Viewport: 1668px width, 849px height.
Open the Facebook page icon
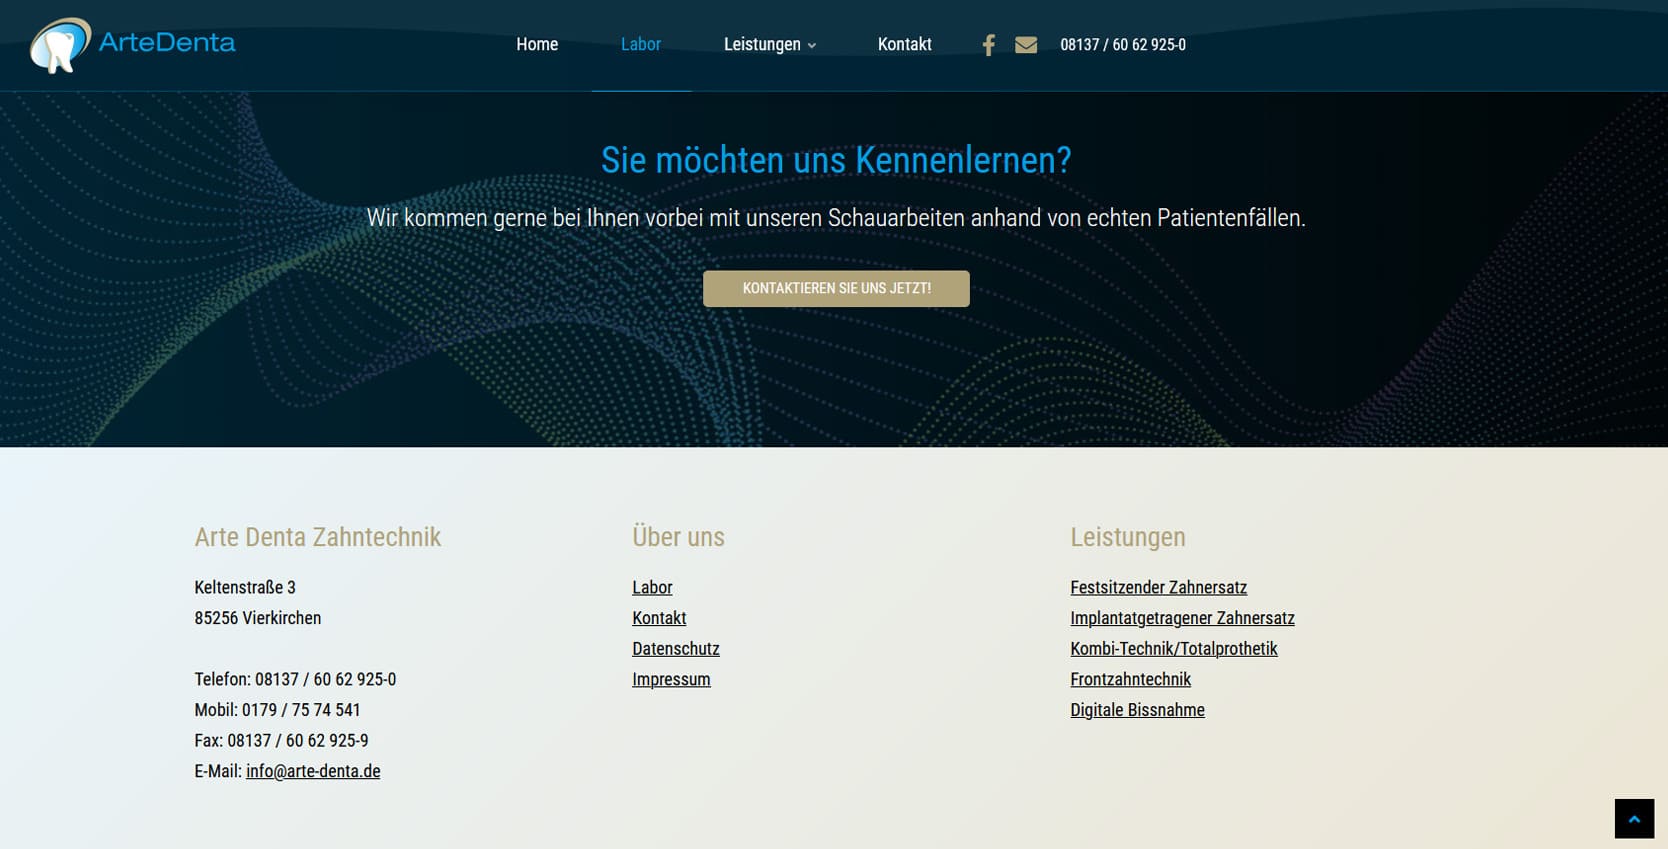click(x=988, y=45)
